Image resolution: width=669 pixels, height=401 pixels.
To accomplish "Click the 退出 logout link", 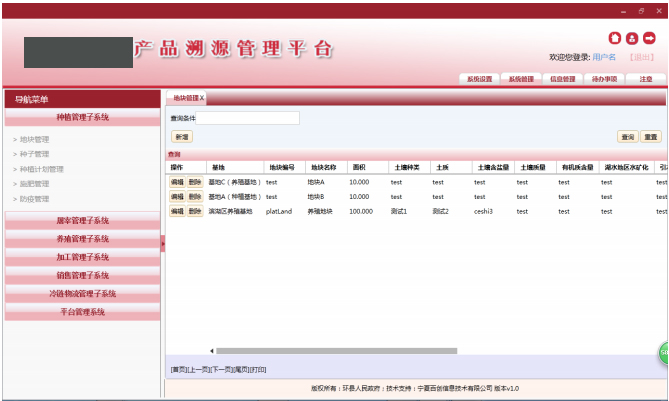I will point(641,57).
